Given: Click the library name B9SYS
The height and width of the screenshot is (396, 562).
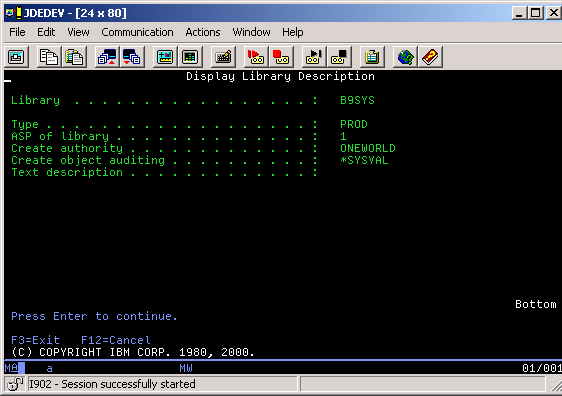Looking at the screenshot, I should tap(357, 100).
